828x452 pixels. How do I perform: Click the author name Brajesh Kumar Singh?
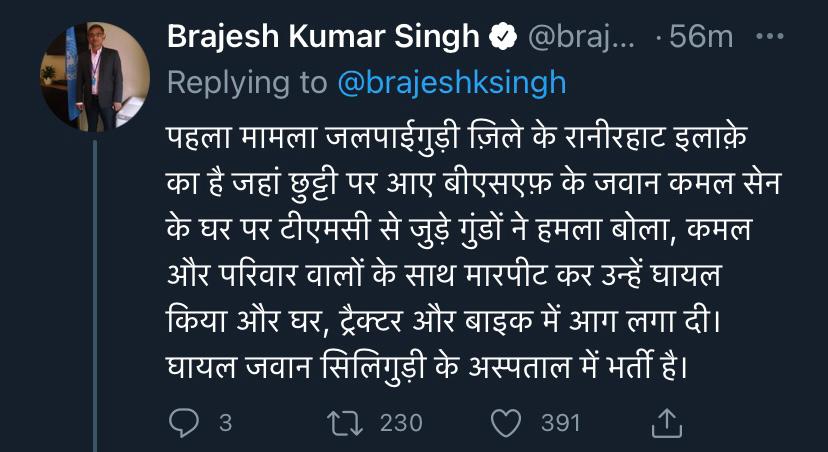(x=323, y=38)
